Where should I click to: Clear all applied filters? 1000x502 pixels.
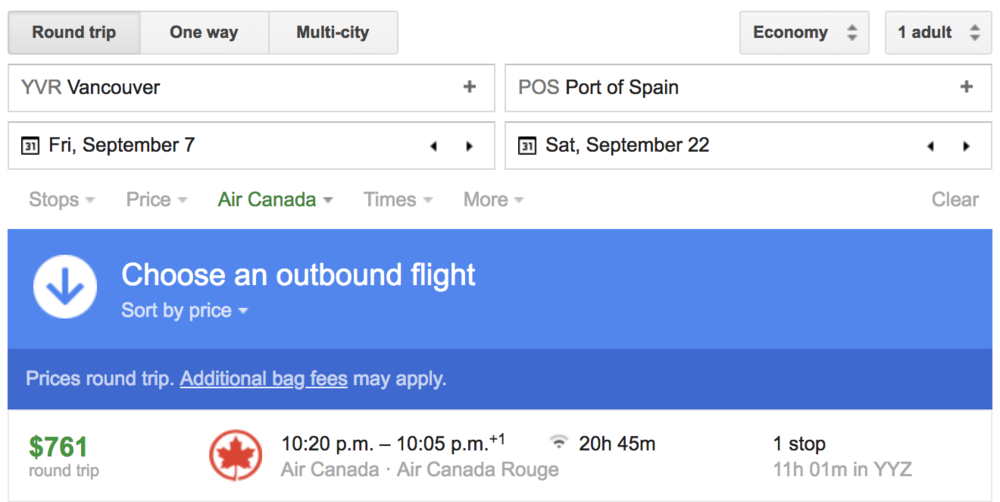click(955, 200)
